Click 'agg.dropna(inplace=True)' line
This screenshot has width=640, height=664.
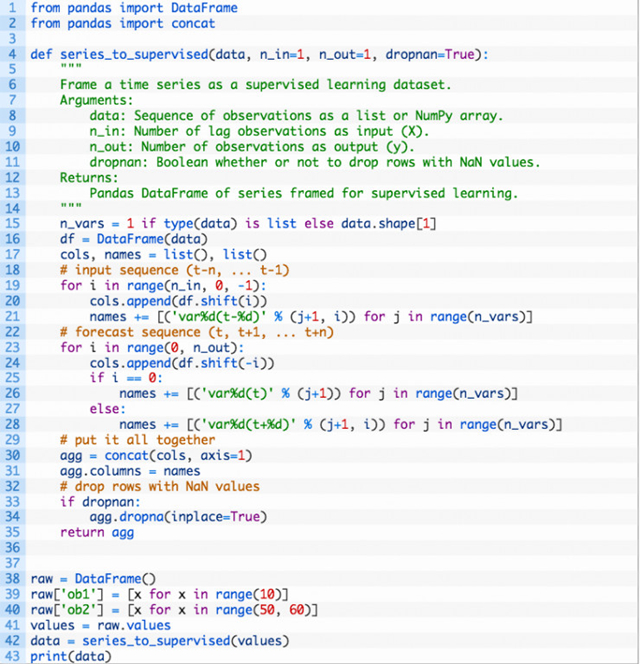[178, 517]
